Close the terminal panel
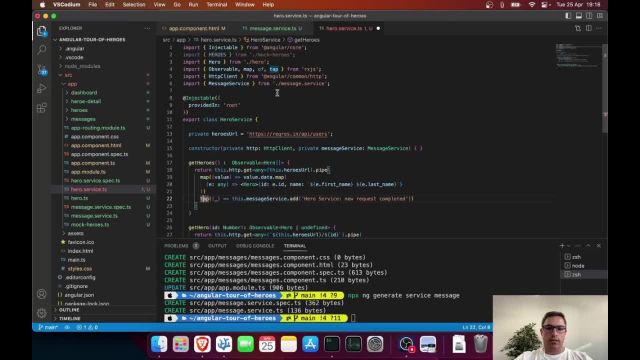Viewport: 640px width, 360px height. click(599, 246)
